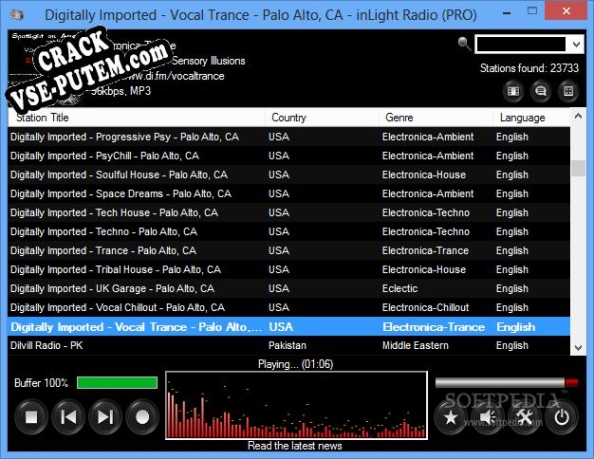The height and width of the screenshot is (459, 594).
Task: Go to the previous station
Action: [x=68, y=417]
